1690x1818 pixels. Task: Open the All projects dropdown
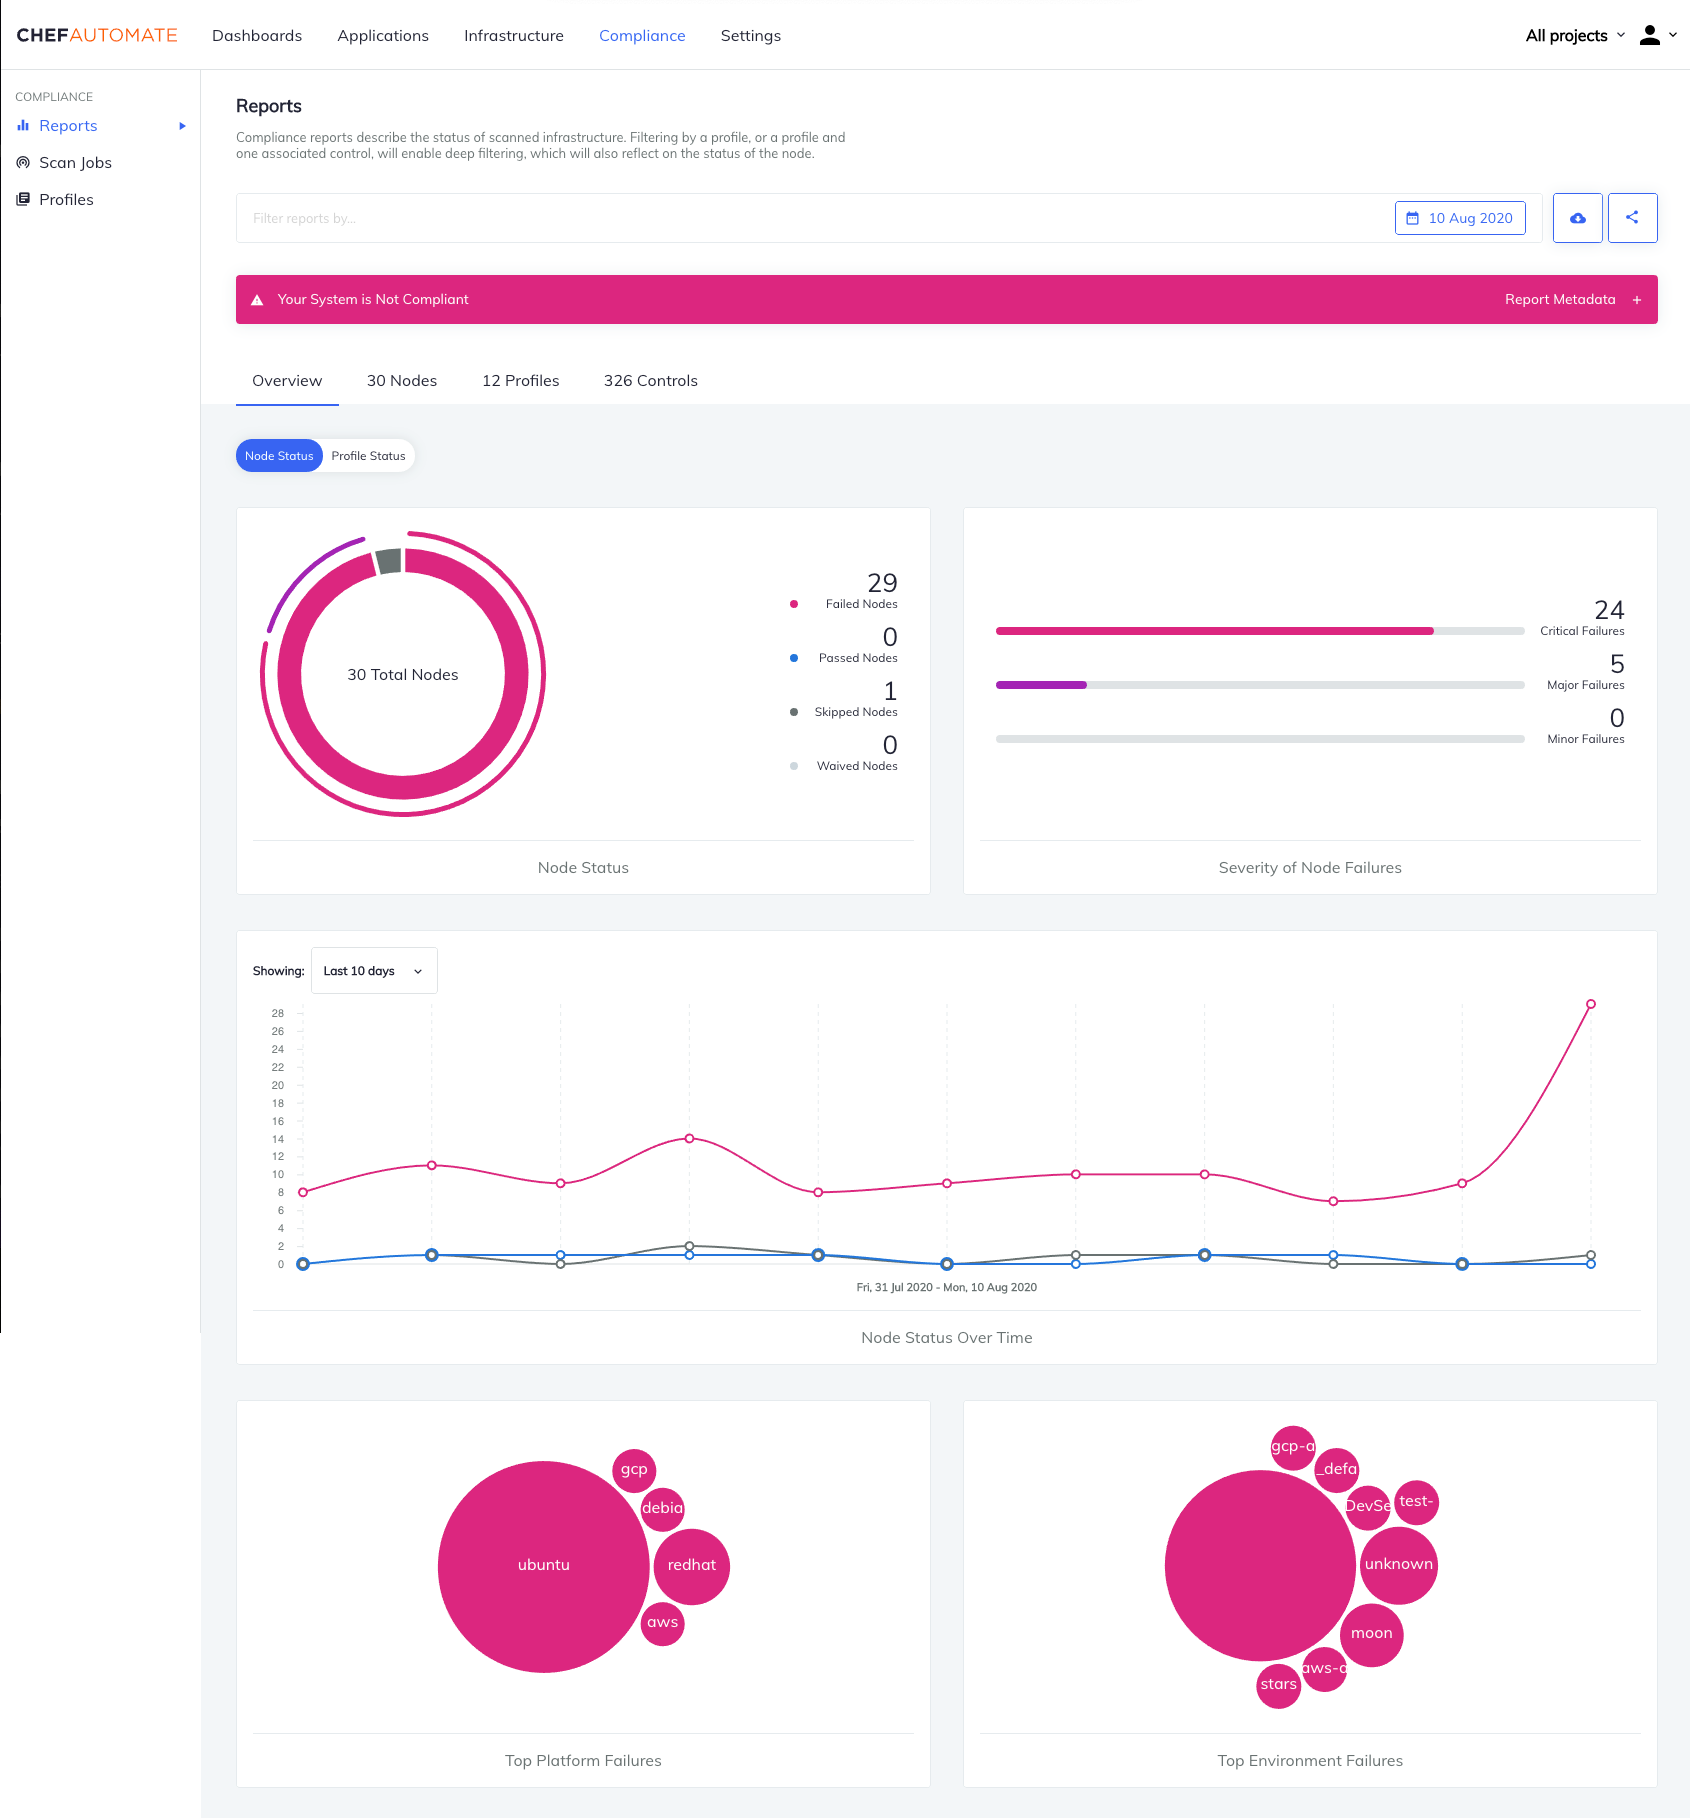pyautogui.click(x=1575, y=36)
